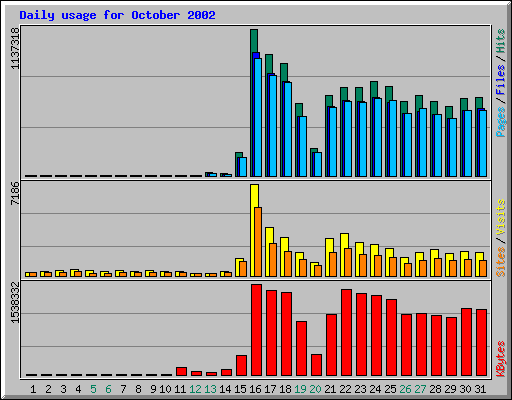The image size is (512, 400).
Task: Click day label "16" on the x-axis
Action: coord(255,389)
